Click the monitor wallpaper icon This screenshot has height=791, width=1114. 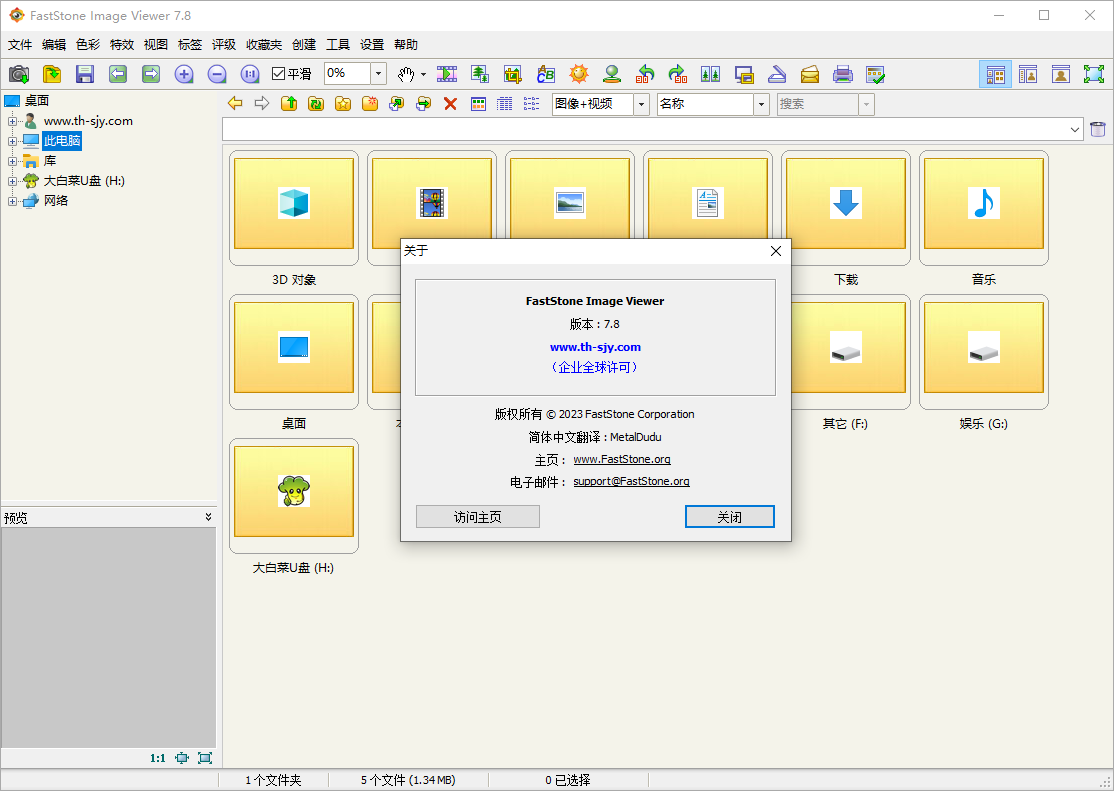(x=744, y=74)
